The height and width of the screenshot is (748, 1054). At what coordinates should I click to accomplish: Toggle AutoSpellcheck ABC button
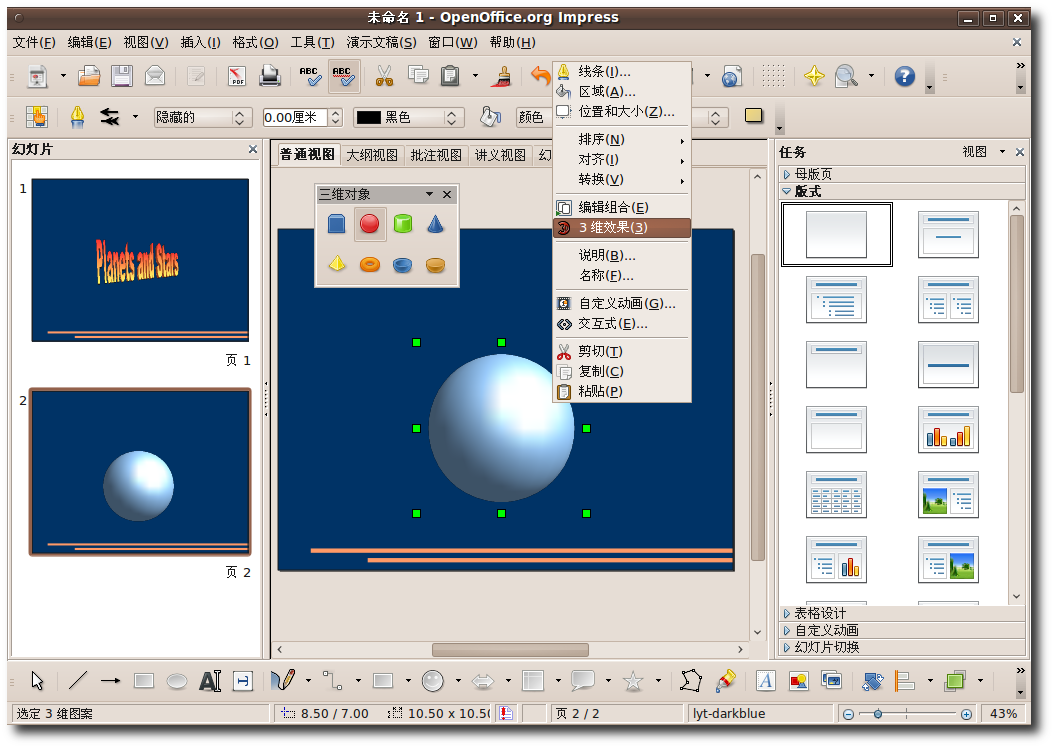pos(343,75)
